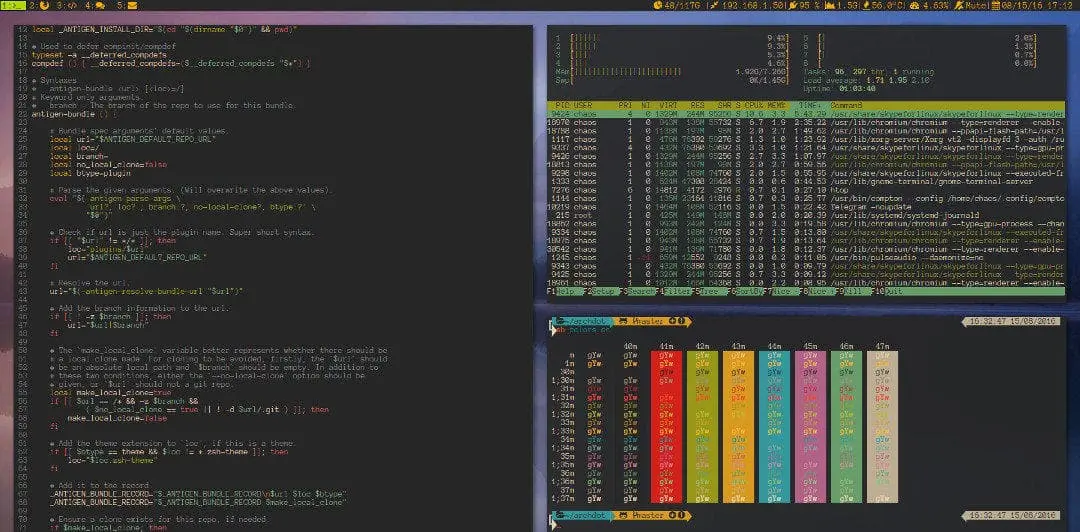This screenshot has width=1080, height=532.
Task: Select workspace 1 terminal tab
Action: tap(12, 6)
